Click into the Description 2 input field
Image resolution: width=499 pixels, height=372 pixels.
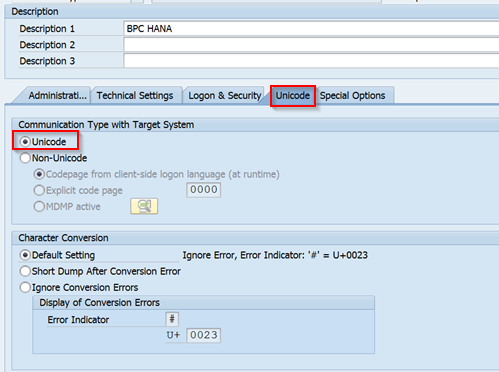pos(311,45)
